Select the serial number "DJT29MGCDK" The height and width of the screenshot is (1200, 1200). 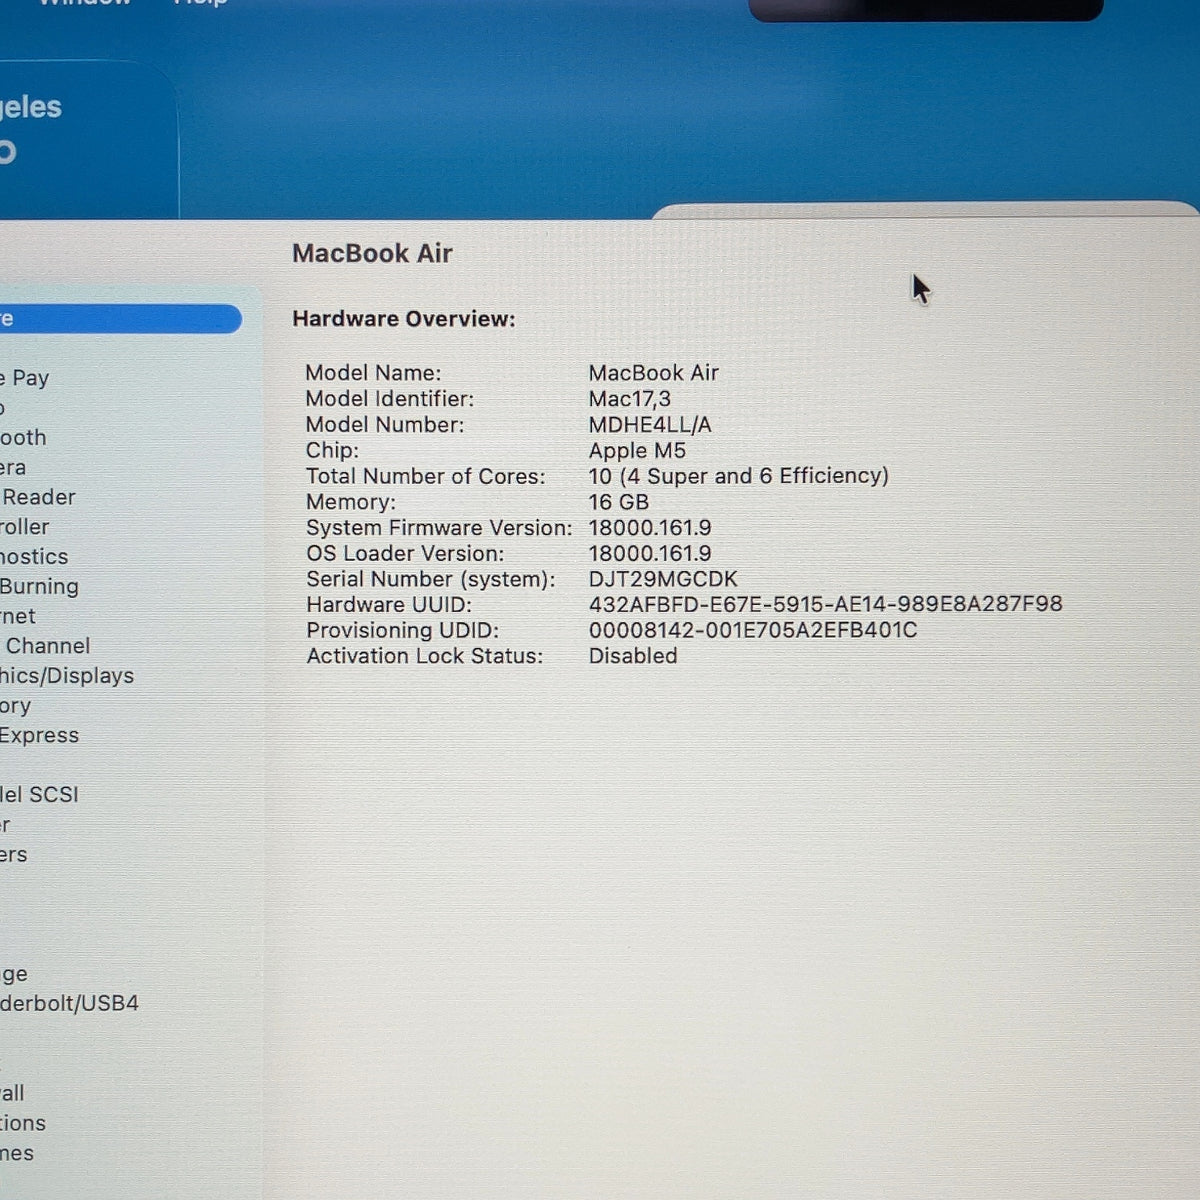tap(663, 579)
